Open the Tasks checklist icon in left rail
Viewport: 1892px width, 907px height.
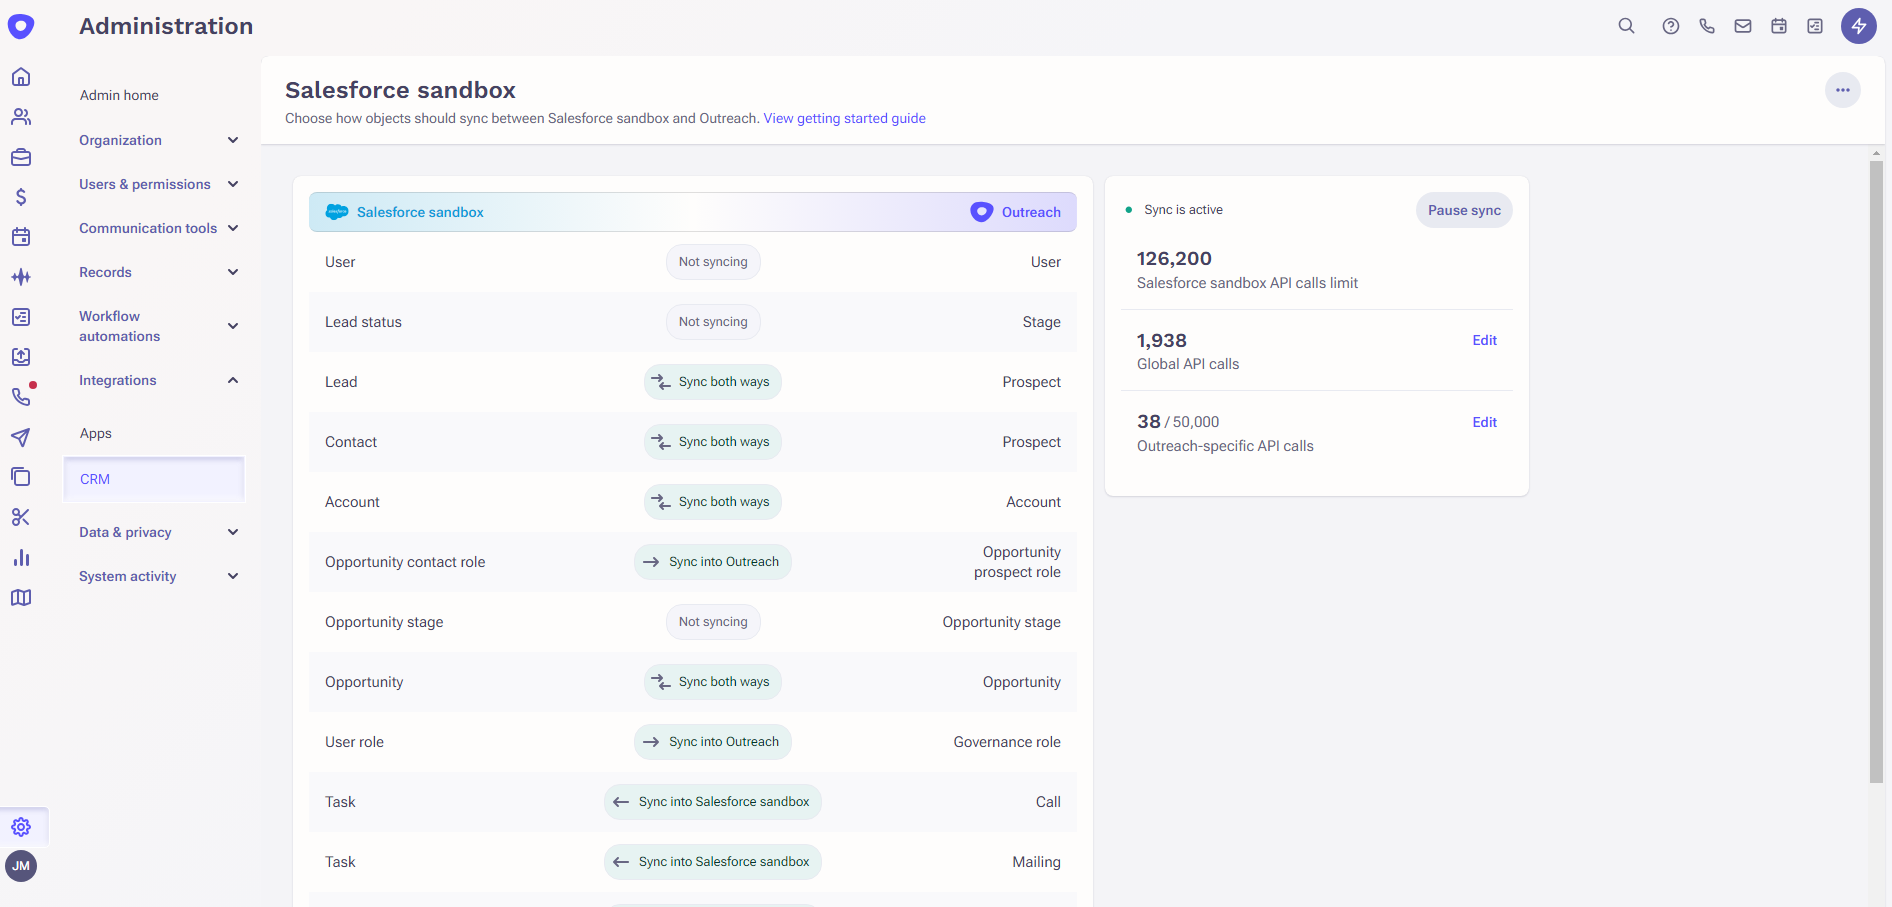point(21,317)
